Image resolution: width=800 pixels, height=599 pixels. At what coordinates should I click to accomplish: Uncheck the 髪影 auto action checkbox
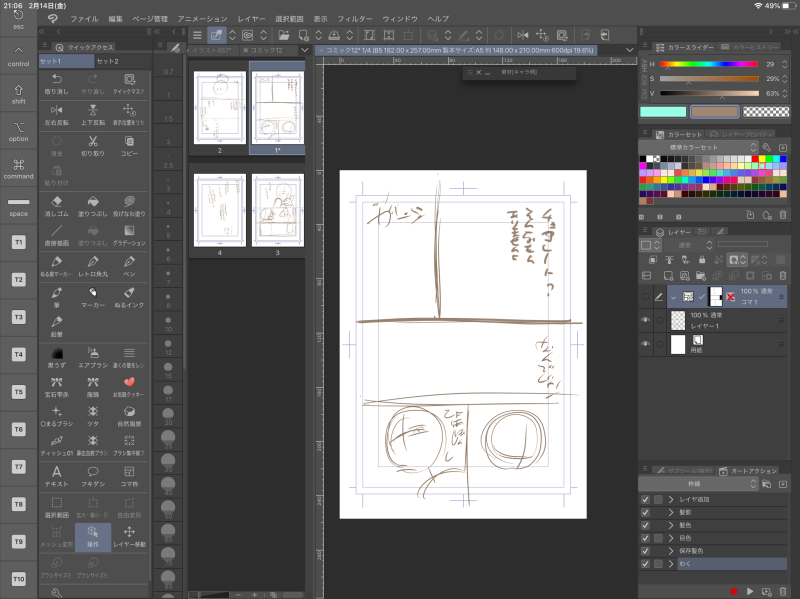645,512
